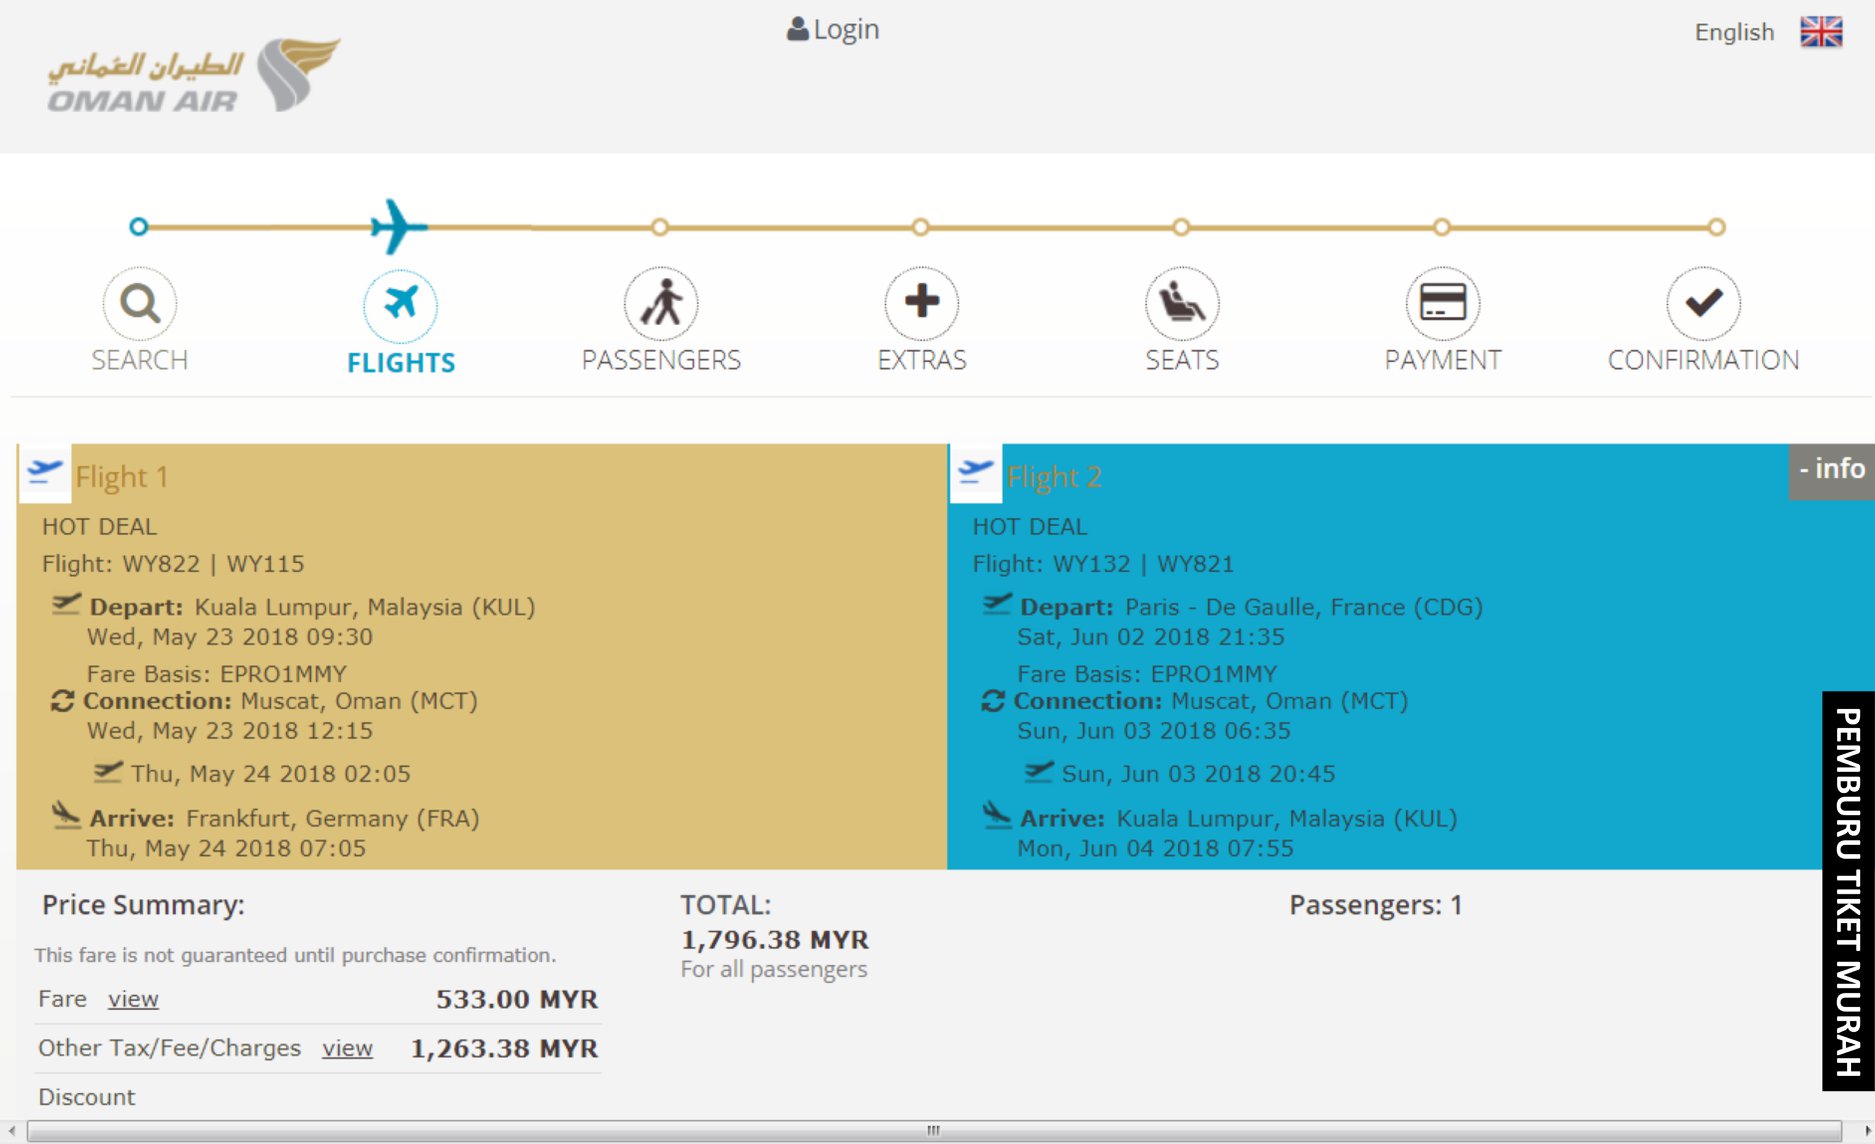Select the UK flag language icon

pos(1821,32)
